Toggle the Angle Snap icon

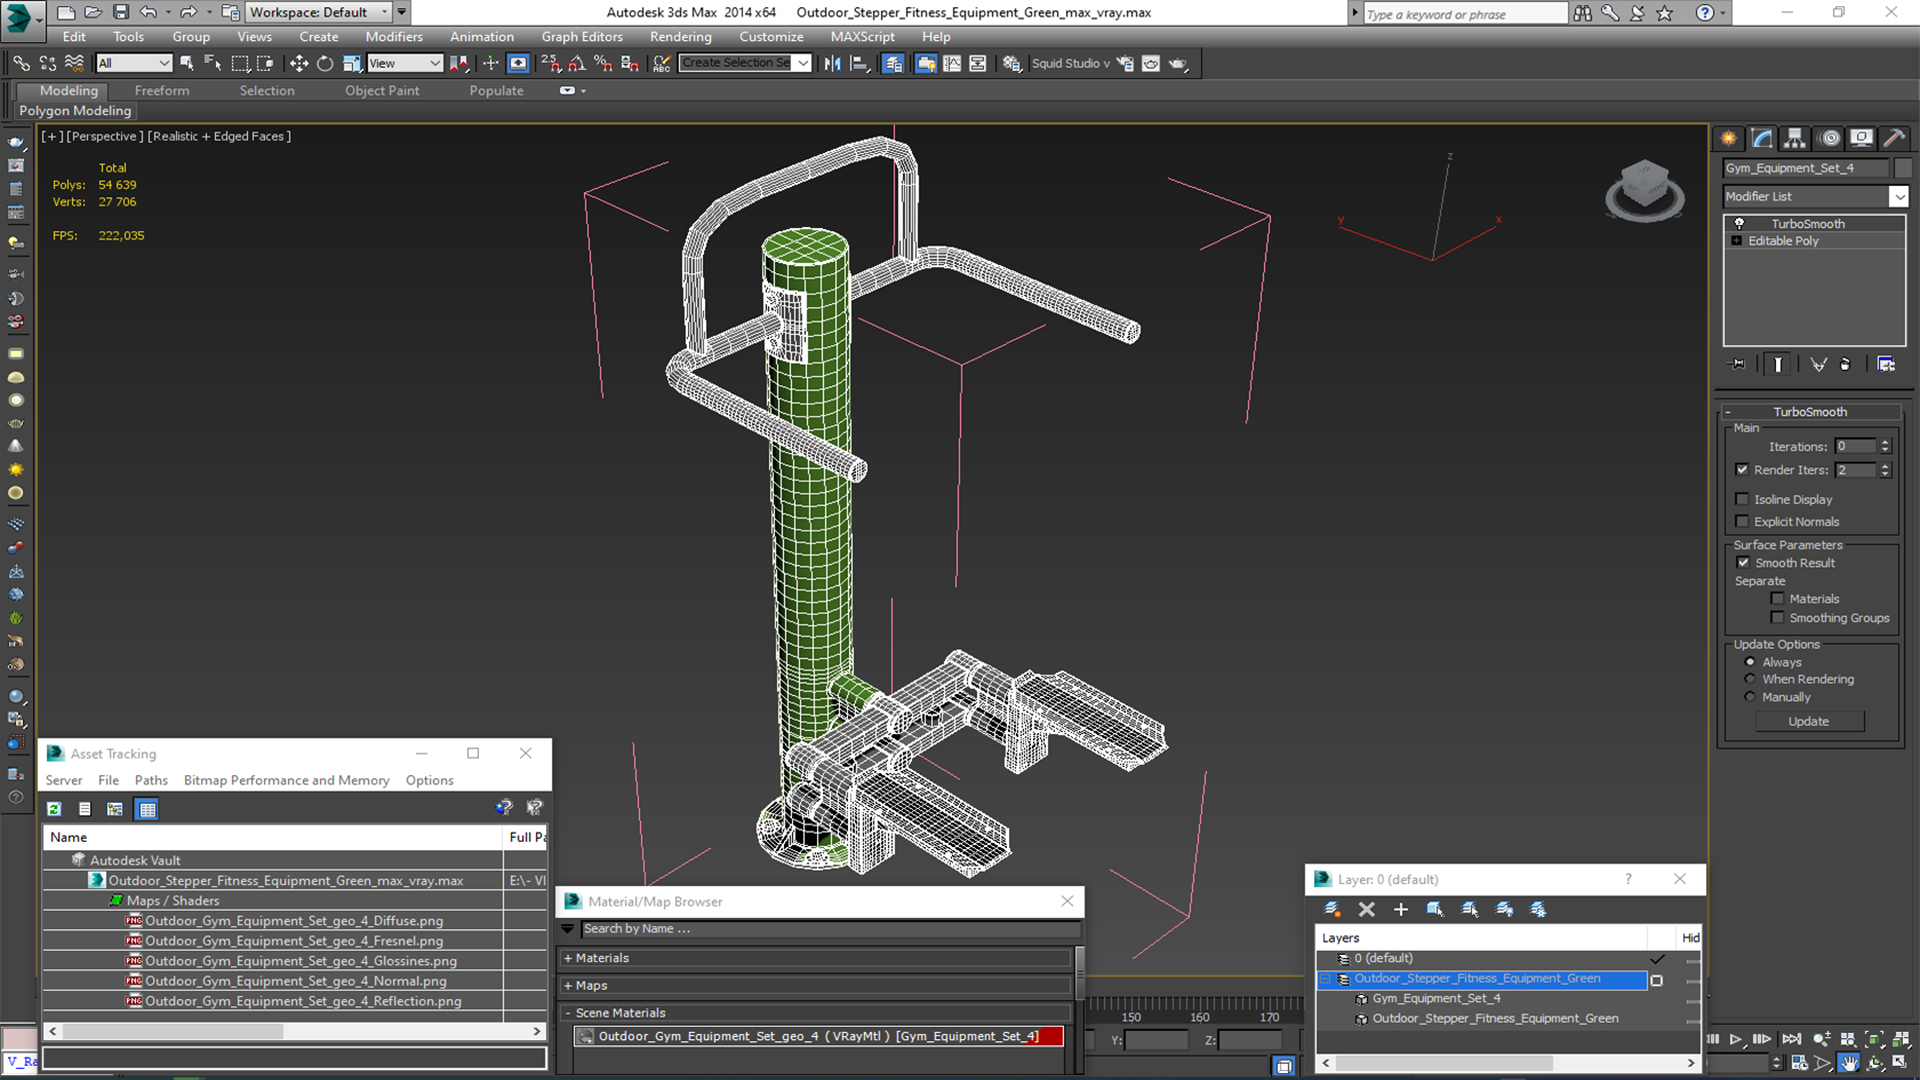577,63
